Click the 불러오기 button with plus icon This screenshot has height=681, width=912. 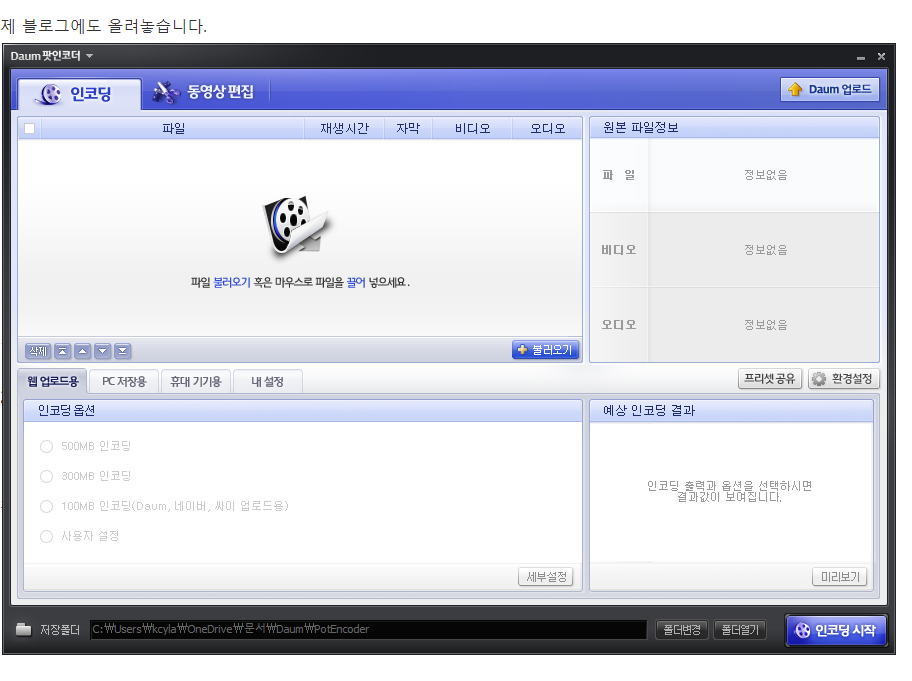point(545,350)
